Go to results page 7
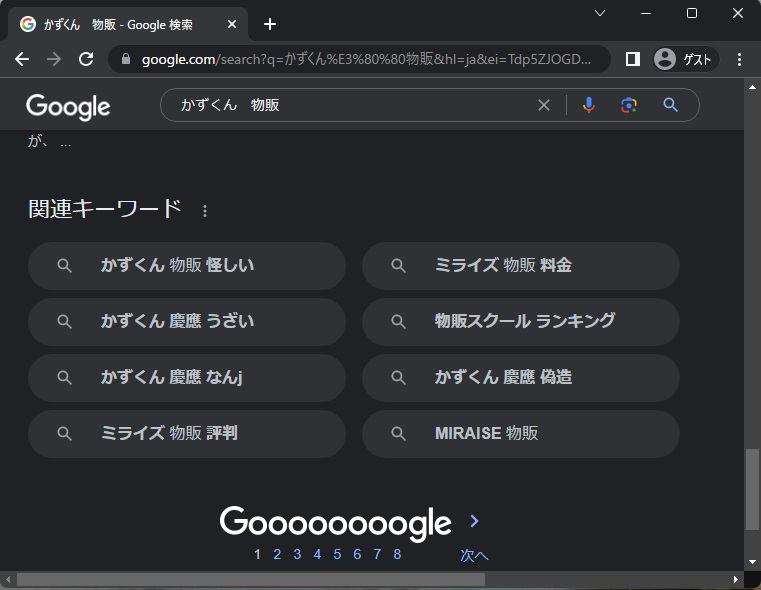This screenshot has height=590, width=761. pyautogui.click(x=377, y=554)
